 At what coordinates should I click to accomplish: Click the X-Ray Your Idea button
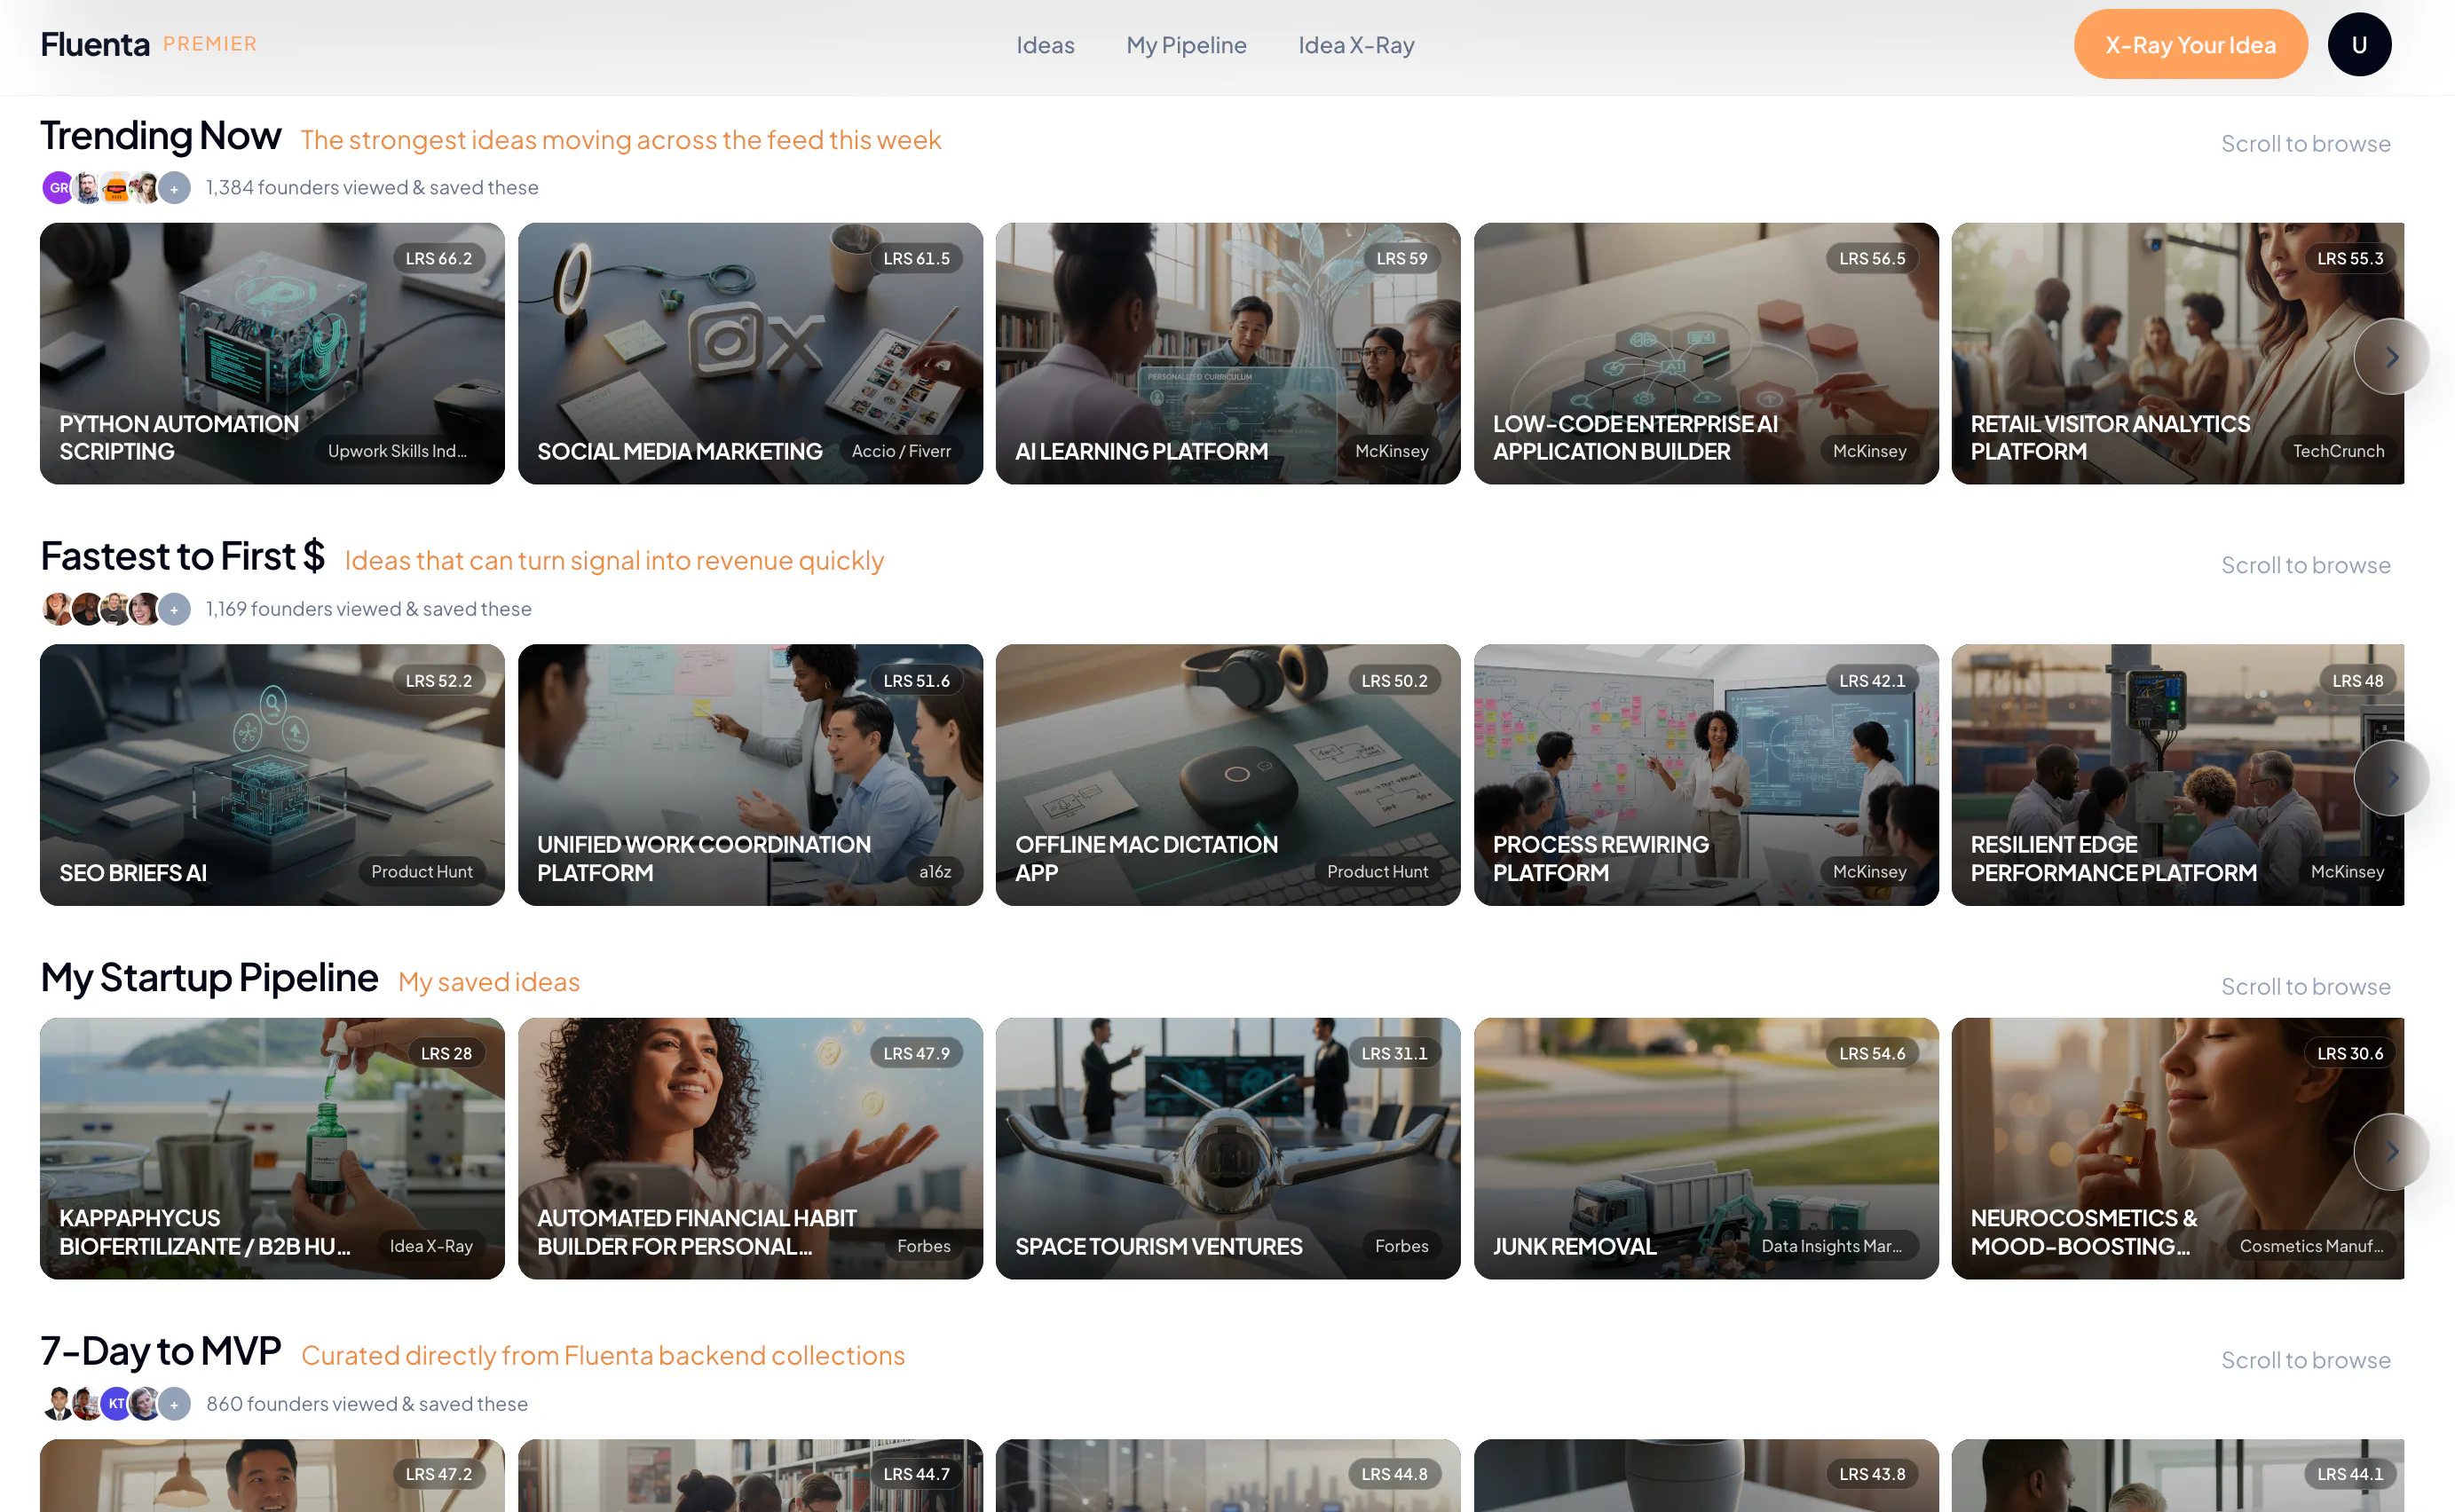tap(2190, 44)
